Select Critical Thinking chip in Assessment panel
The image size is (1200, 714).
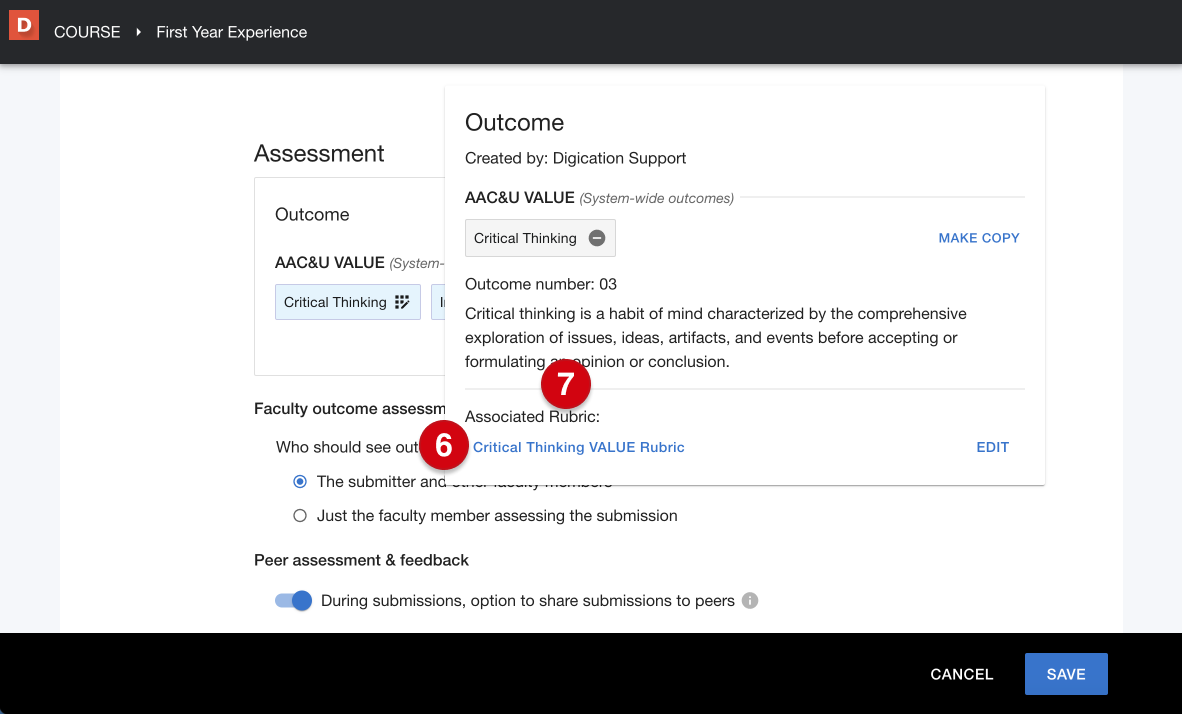pyautogui.click(x=348, y=302)
